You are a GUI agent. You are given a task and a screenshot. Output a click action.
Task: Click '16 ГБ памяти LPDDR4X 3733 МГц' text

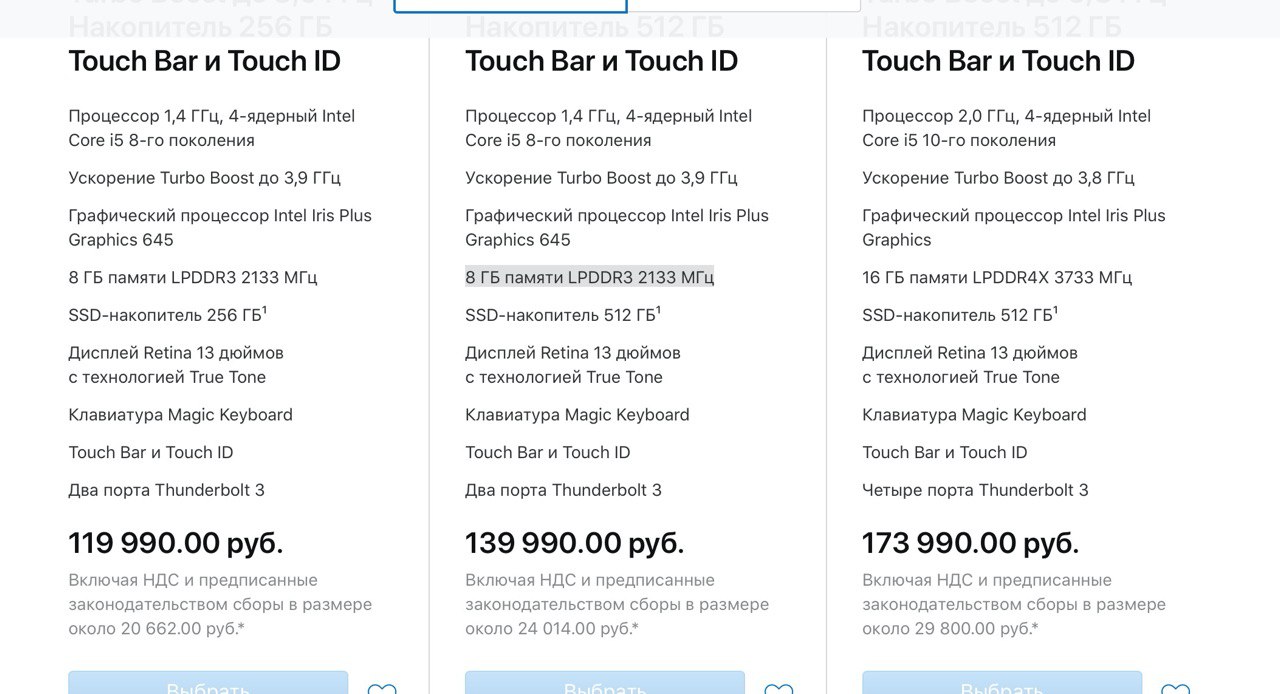click(997, 277)
